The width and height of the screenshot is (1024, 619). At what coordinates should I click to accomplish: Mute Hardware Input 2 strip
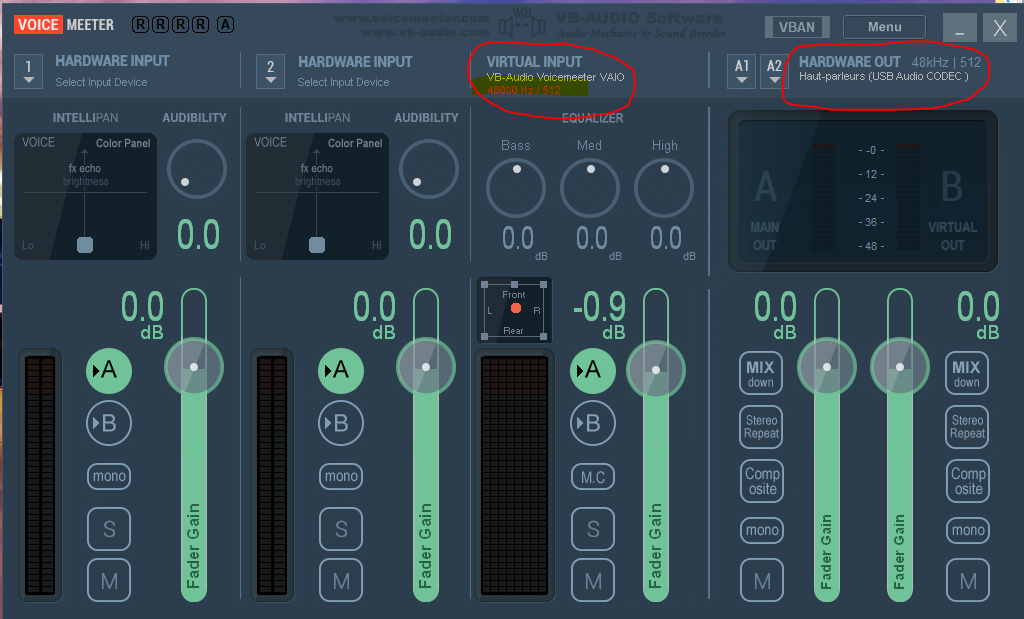(341, 580)
